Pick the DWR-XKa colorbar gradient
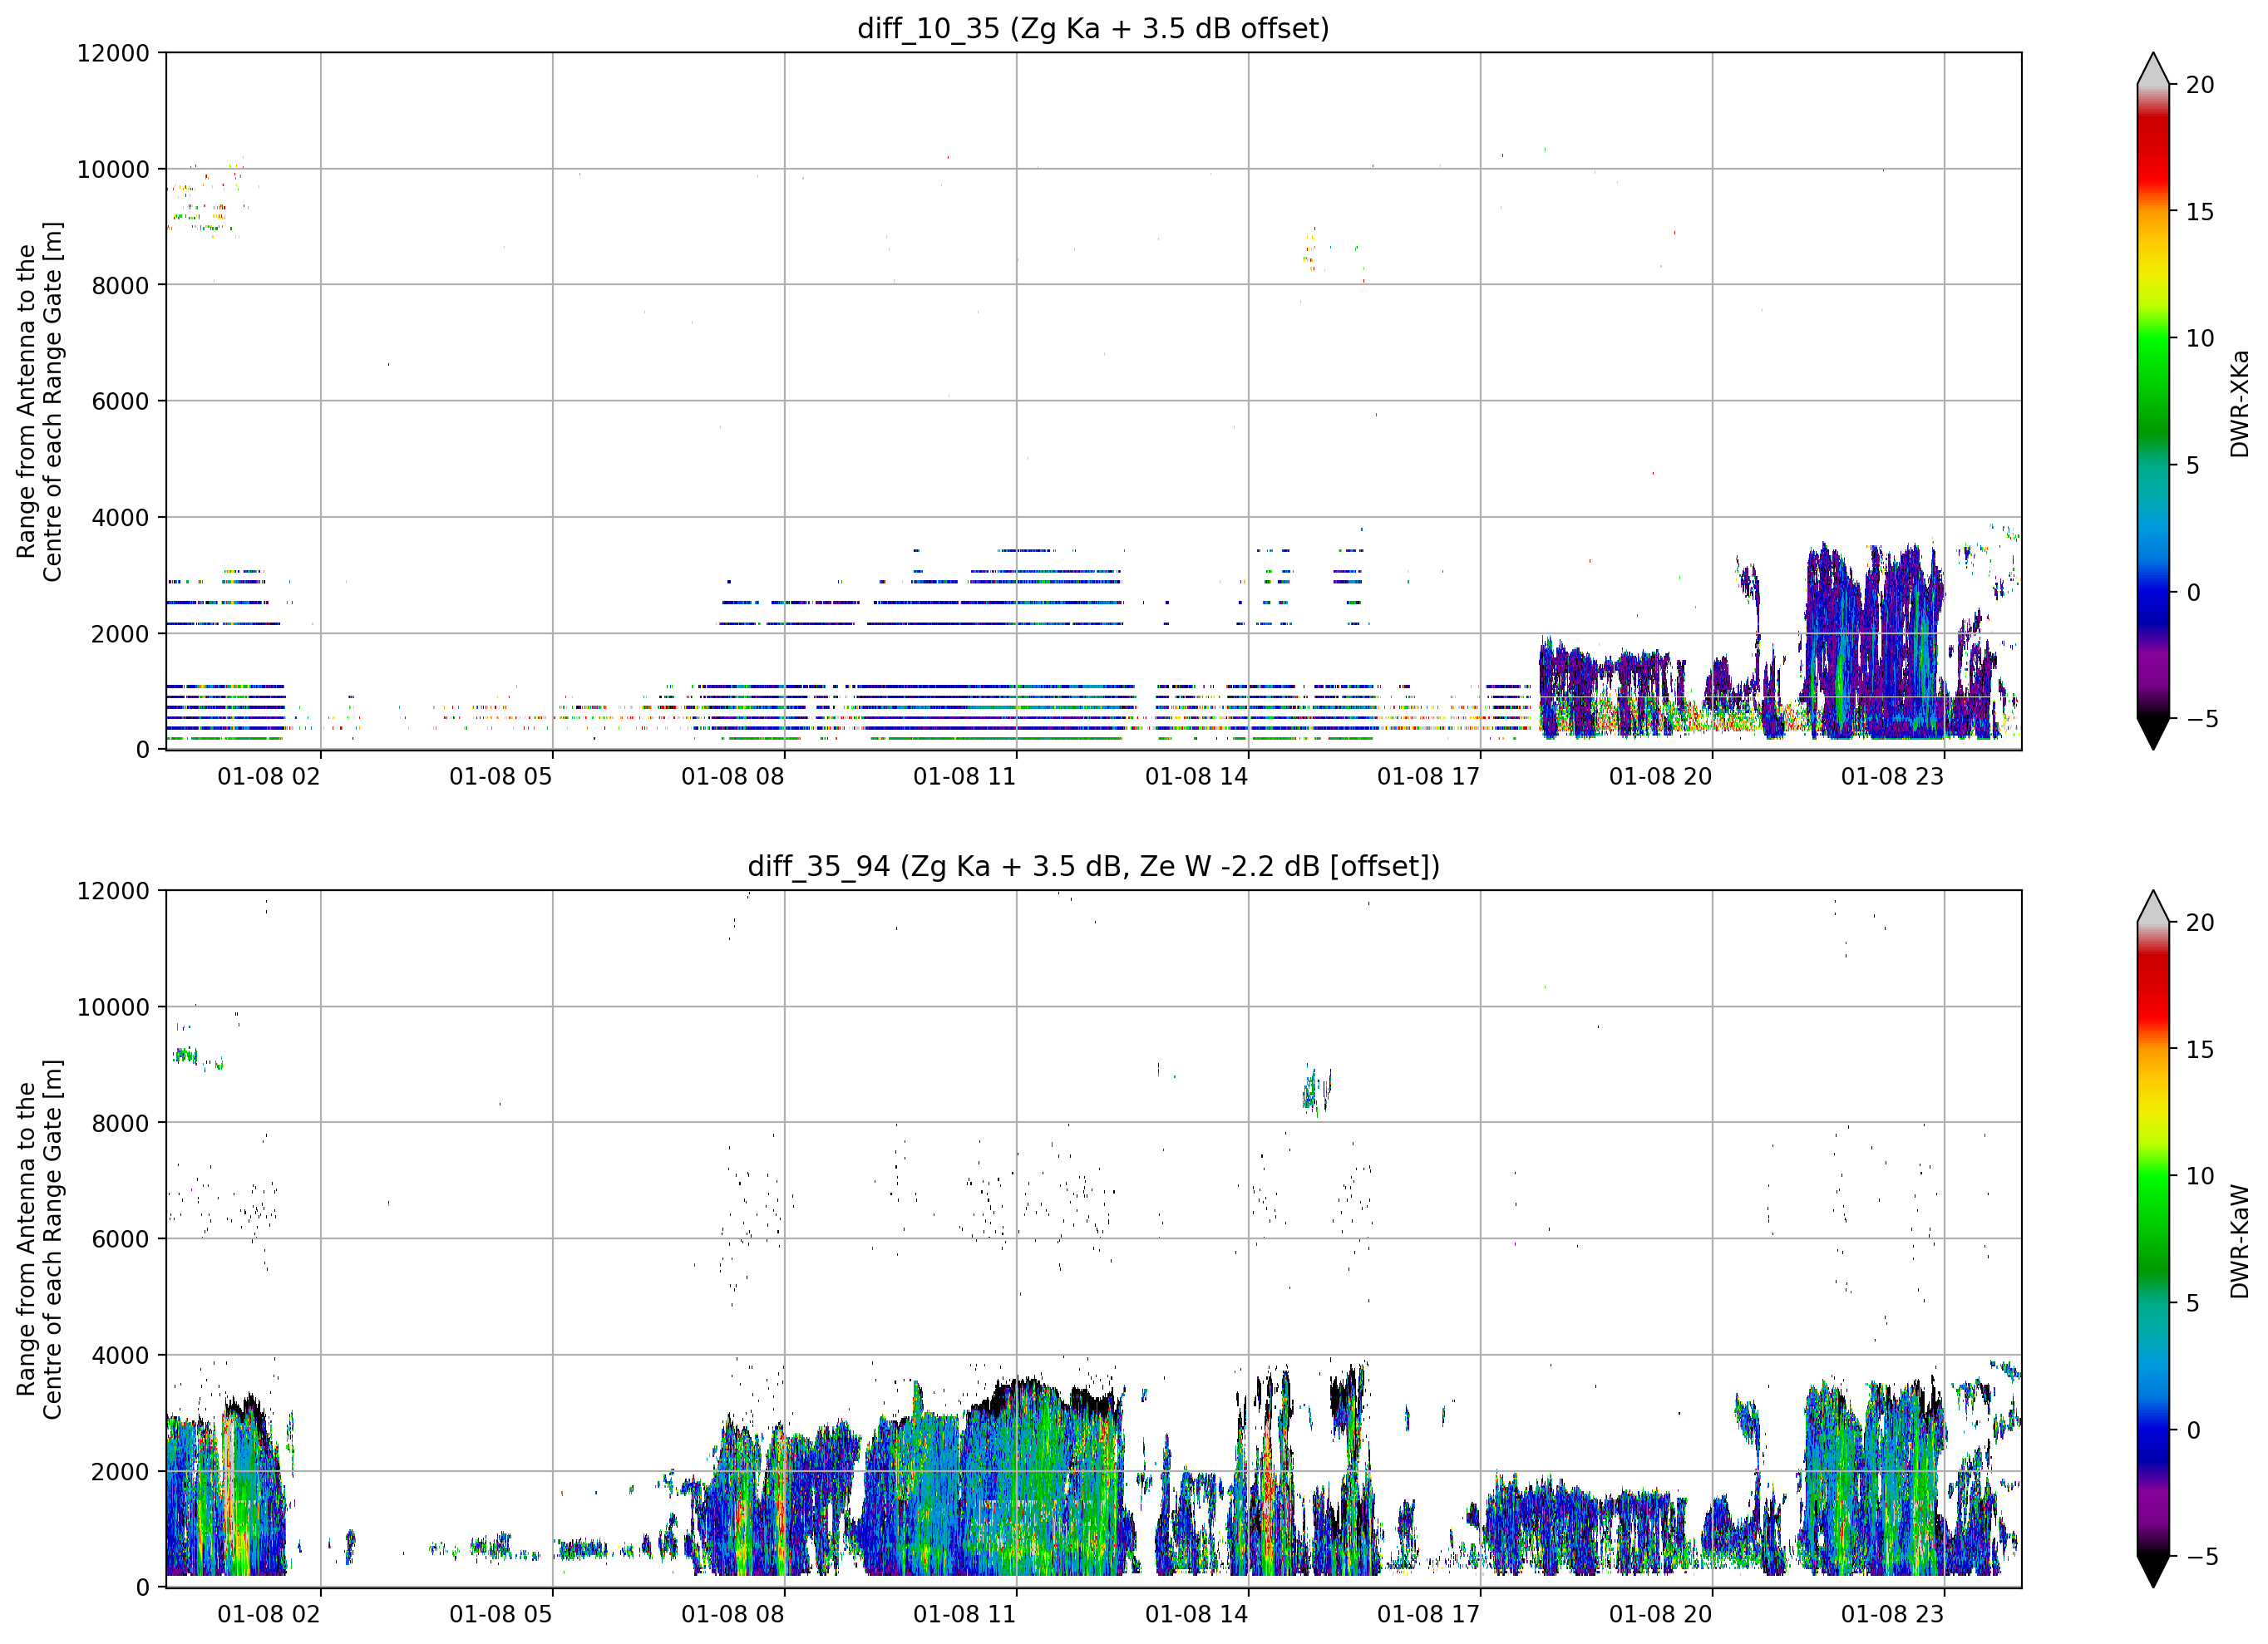This screenshot has width=2268, height=1644. click(x=2153, y=401)
